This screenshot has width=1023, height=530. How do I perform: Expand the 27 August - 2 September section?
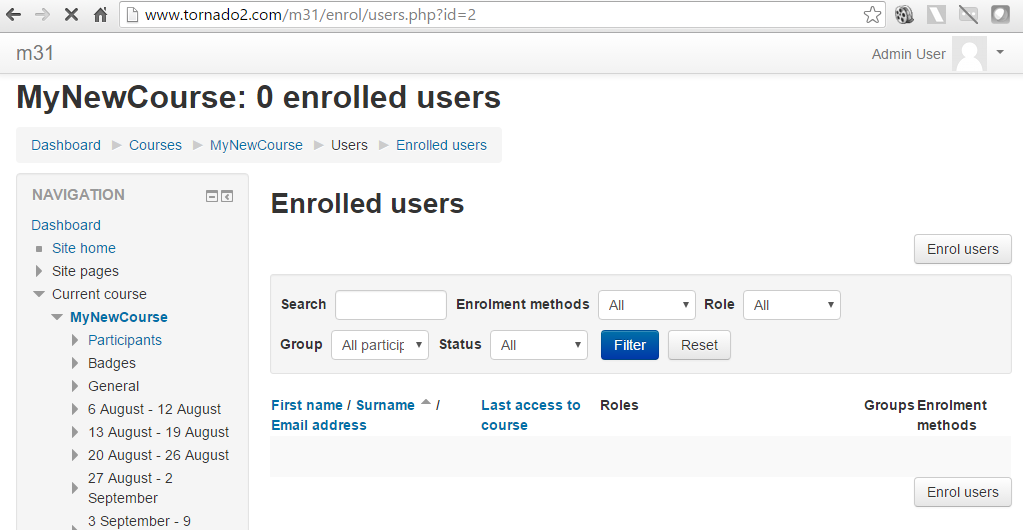(75, 488)
